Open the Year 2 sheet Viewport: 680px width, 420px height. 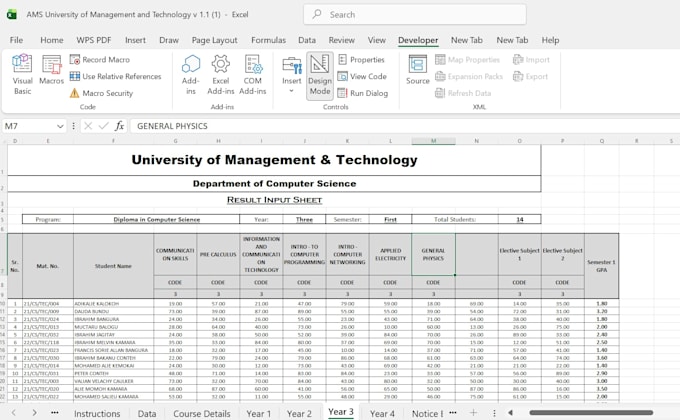(299, 413)
